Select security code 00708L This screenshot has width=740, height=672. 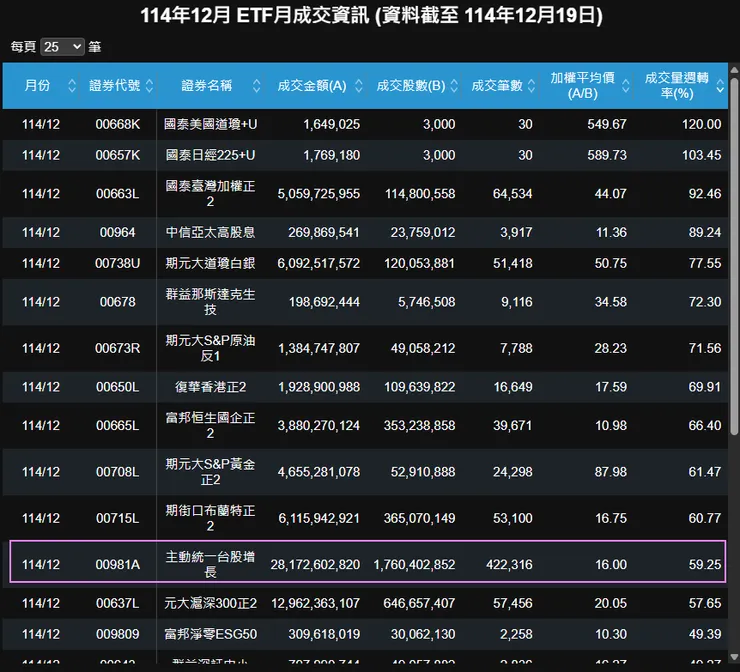(118, 472)
